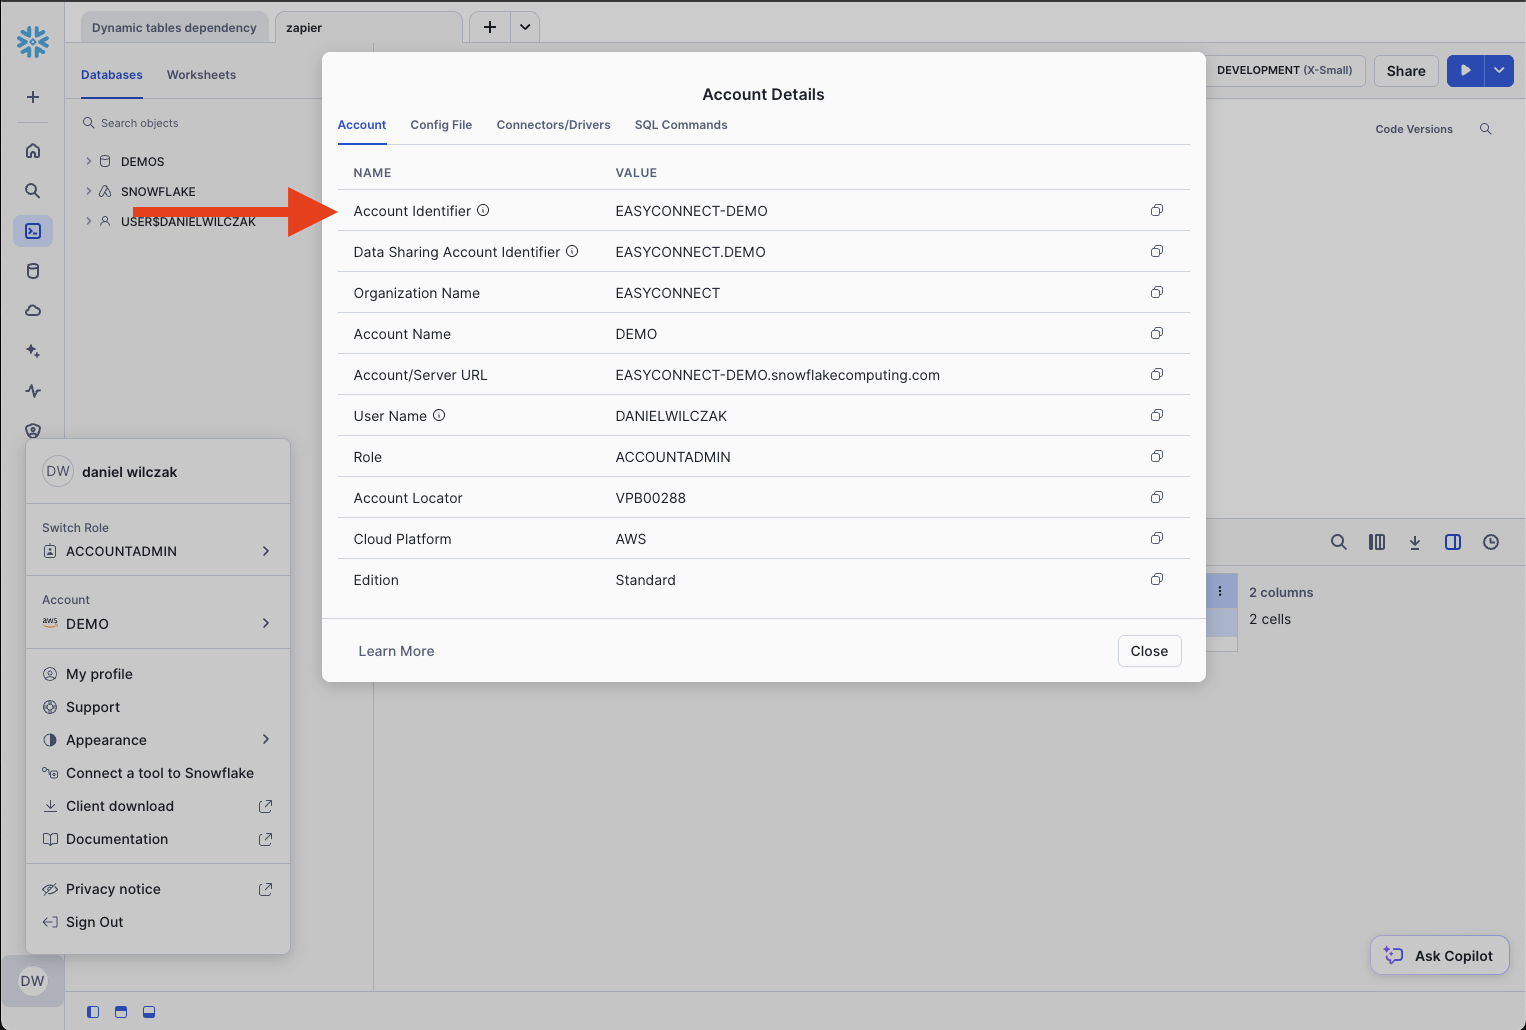Switch to the Worksheets tab
This screenshot has height=1030, width=1526.
point(201,75)
